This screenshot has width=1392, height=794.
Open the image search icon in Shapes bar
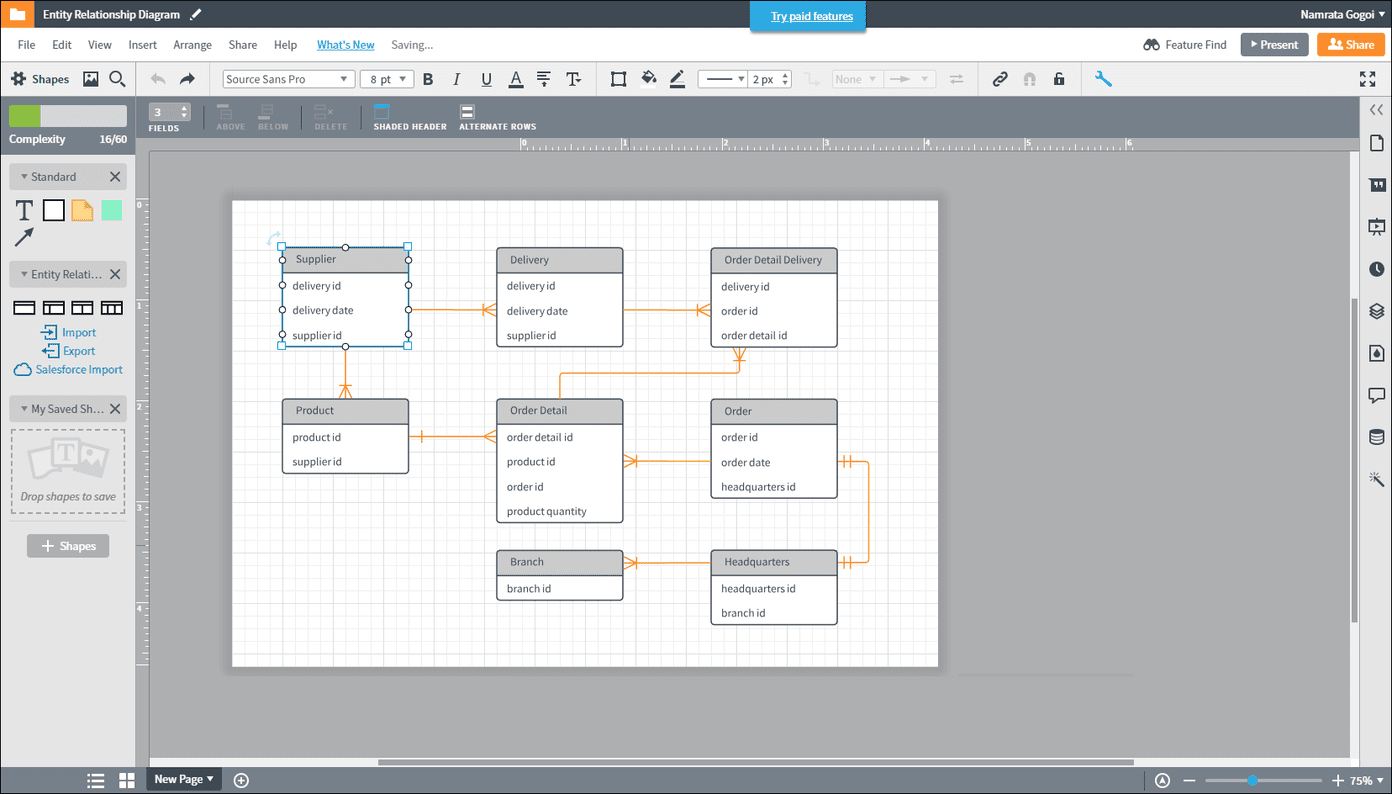90,79
